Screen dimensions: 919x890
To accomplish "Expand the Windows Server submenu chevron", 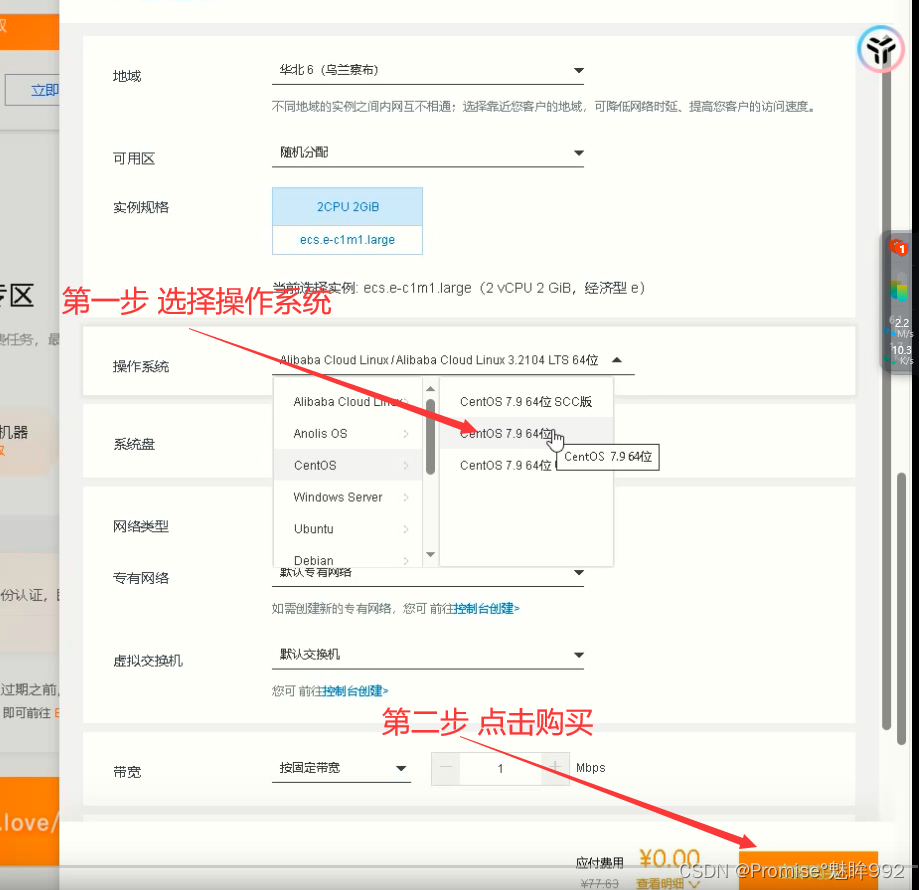I will tap(406, 497).
